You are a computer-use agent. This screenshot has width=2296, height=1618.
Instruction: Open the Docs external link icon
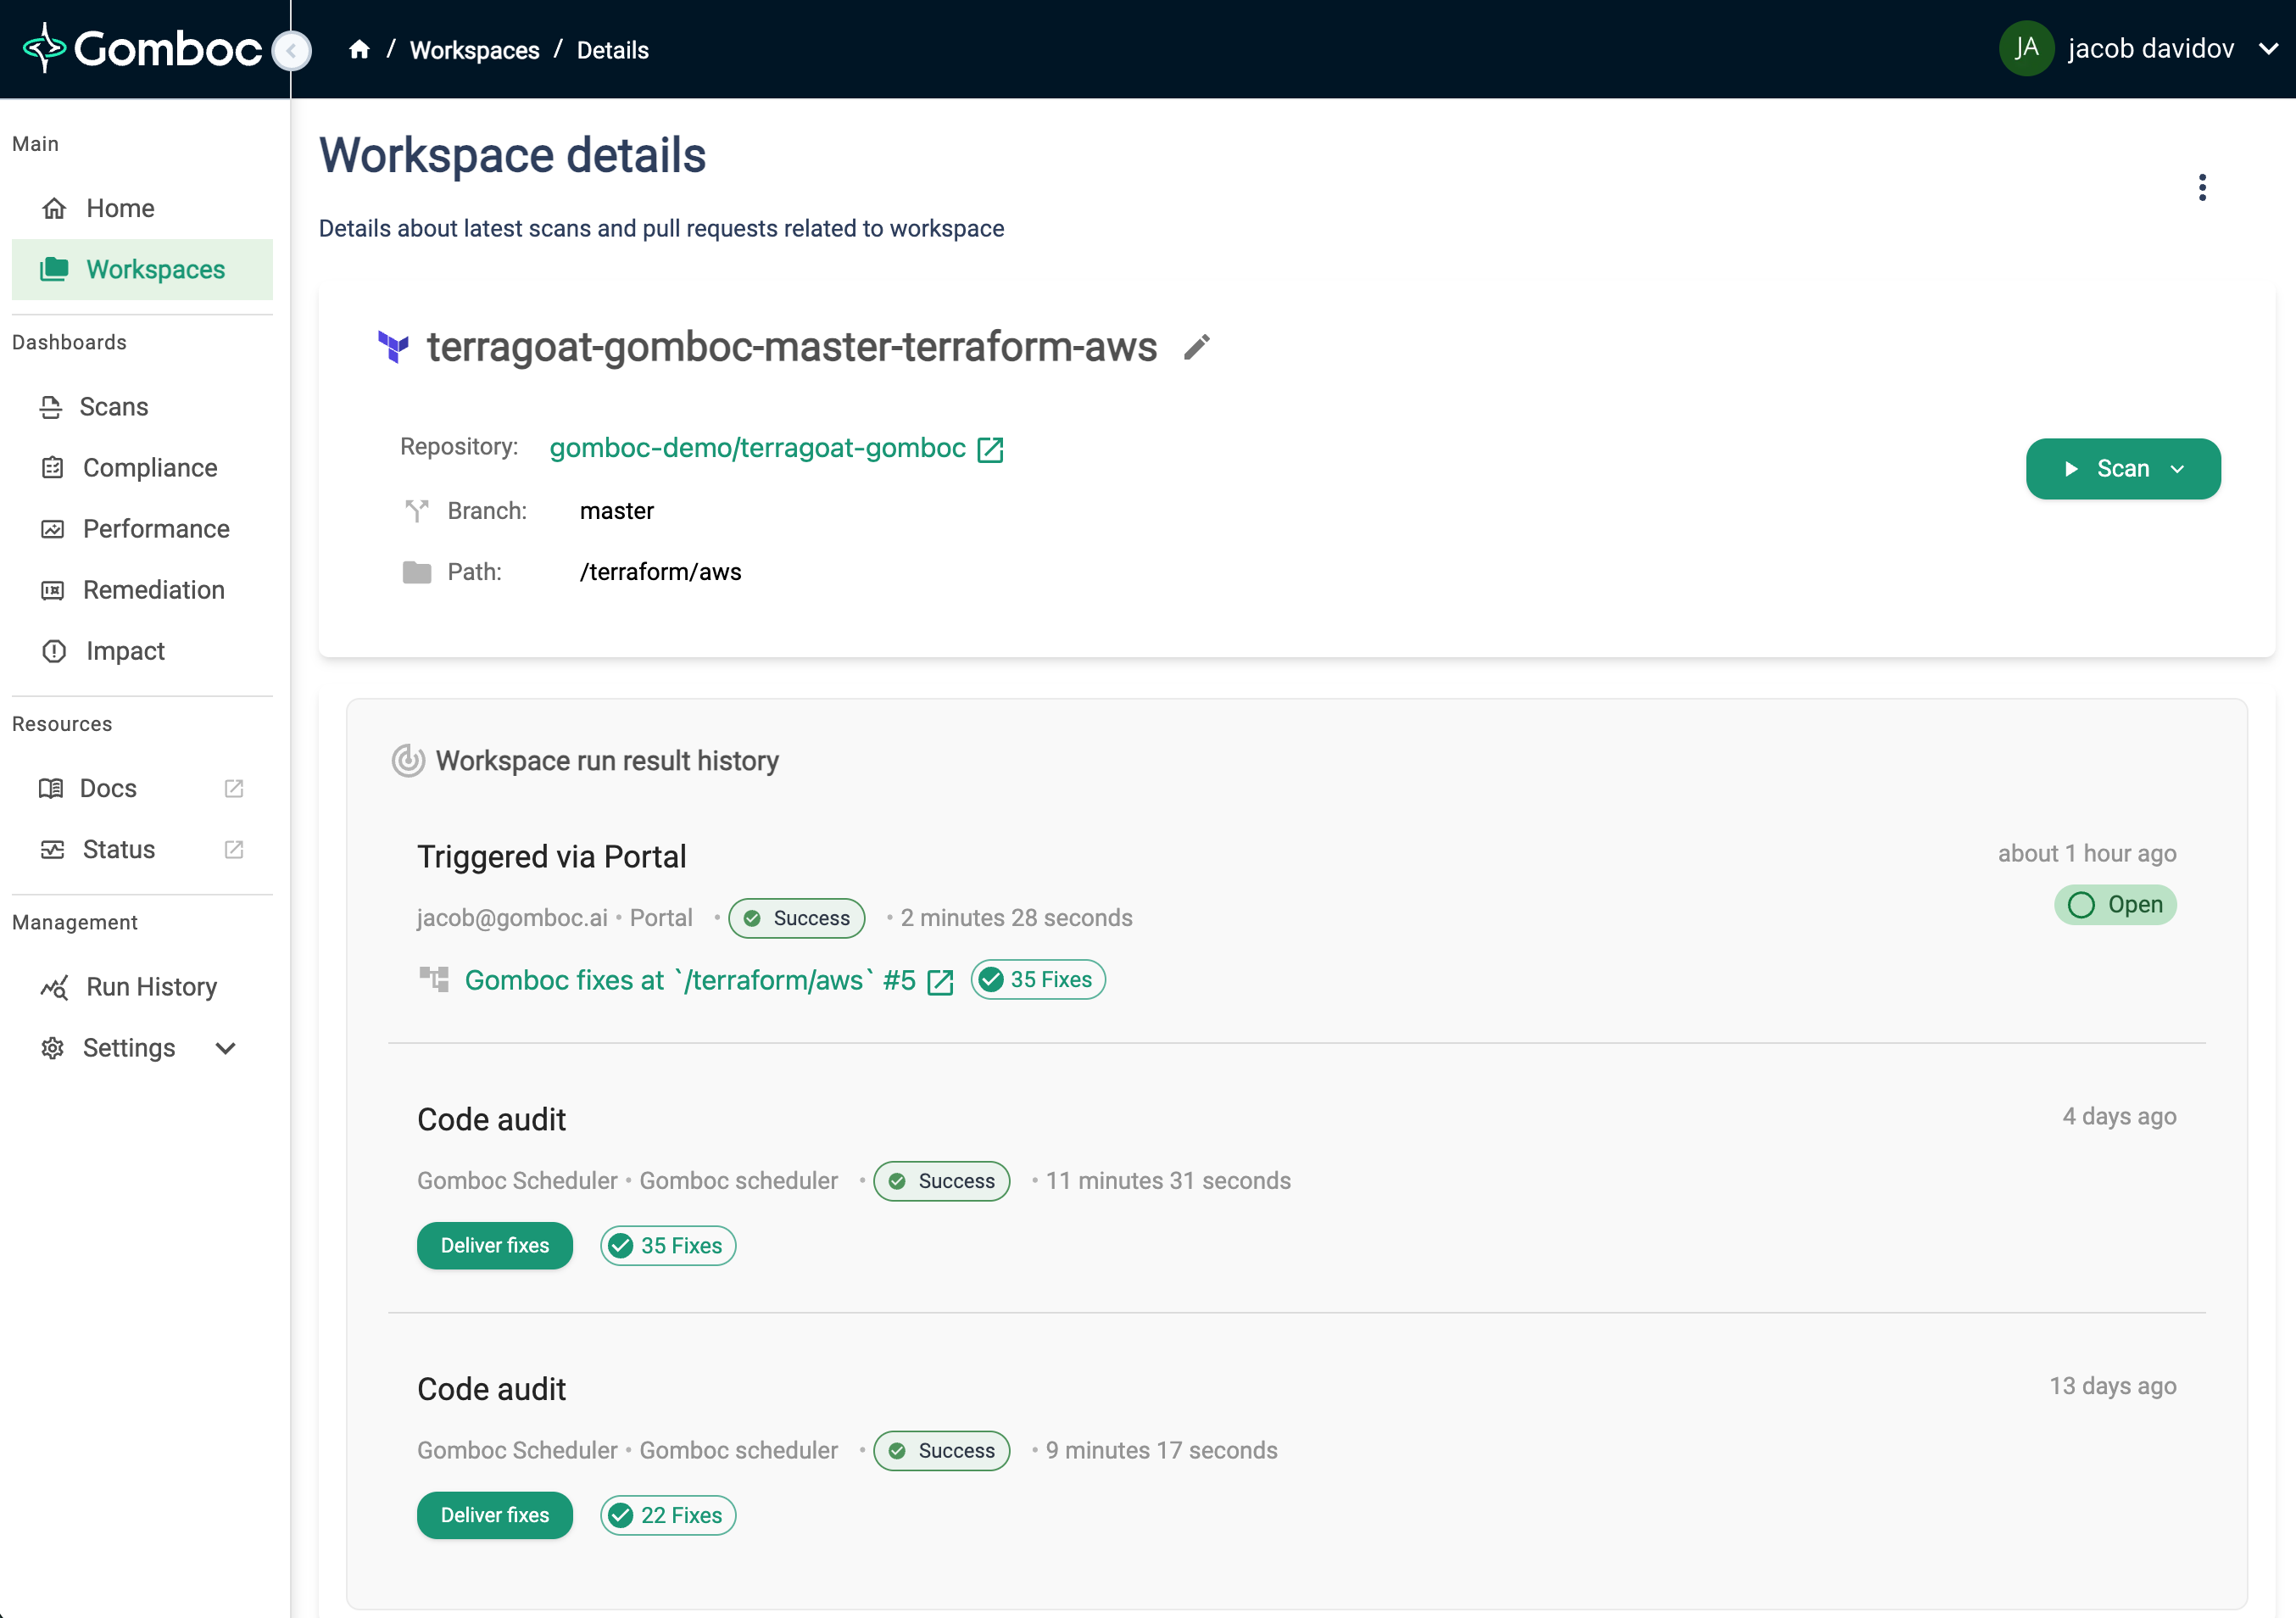(234, 788)
